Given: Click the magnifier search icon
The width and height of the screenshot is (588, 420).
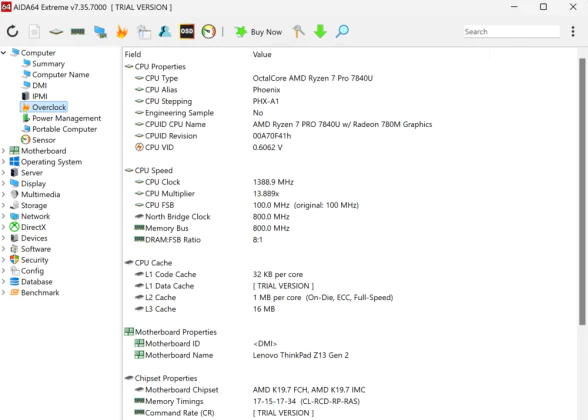Looking at the screenshot, I should pyautogui.click(x=342, y=32).
